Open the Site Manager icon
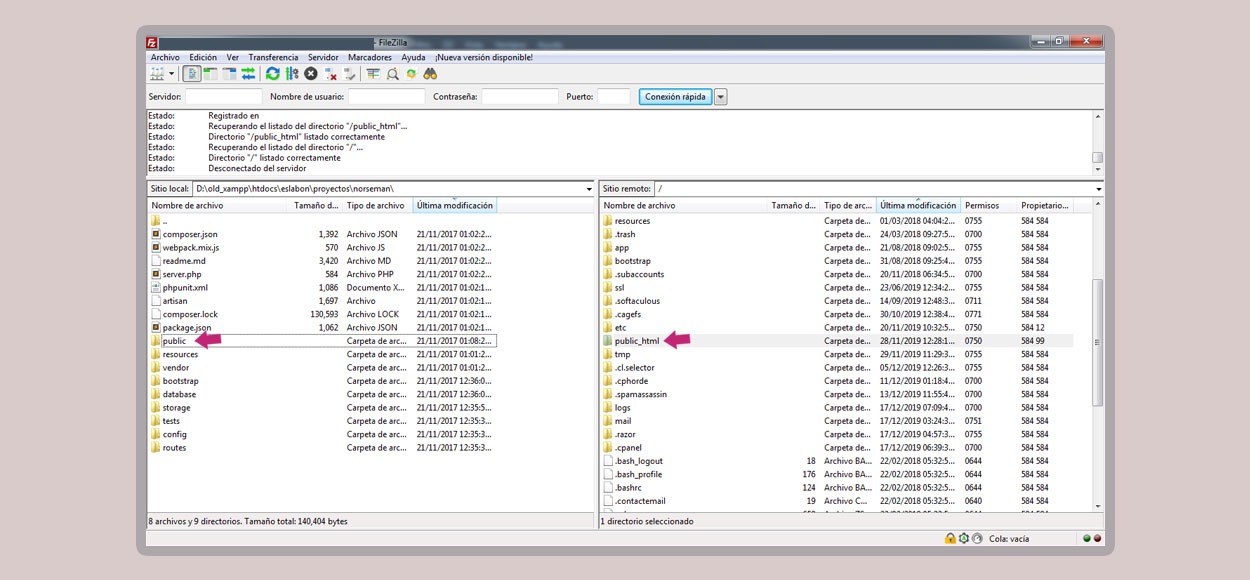 click(156, 74)
